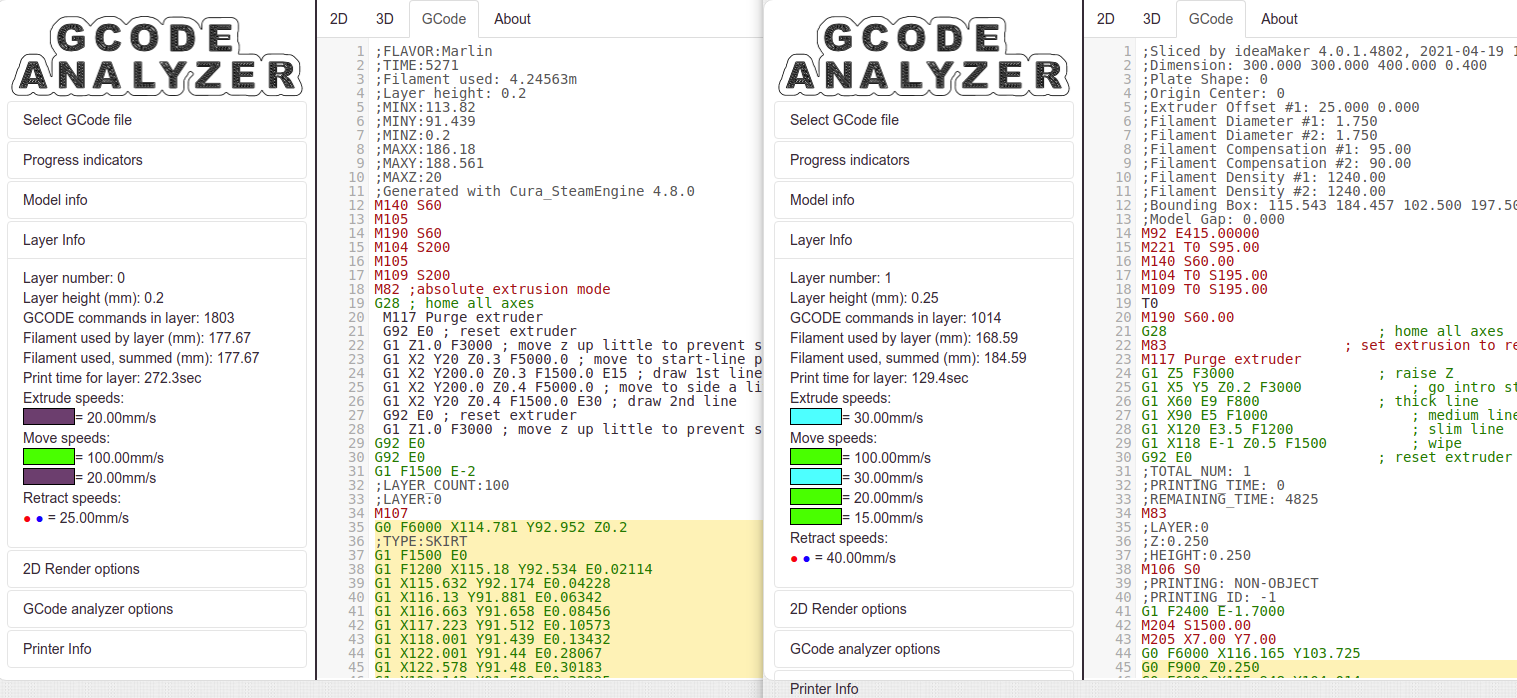Viewport: 1517px width, 698px height.
Task: Click the red retract dot in left panel
Action: pos(27,519)
